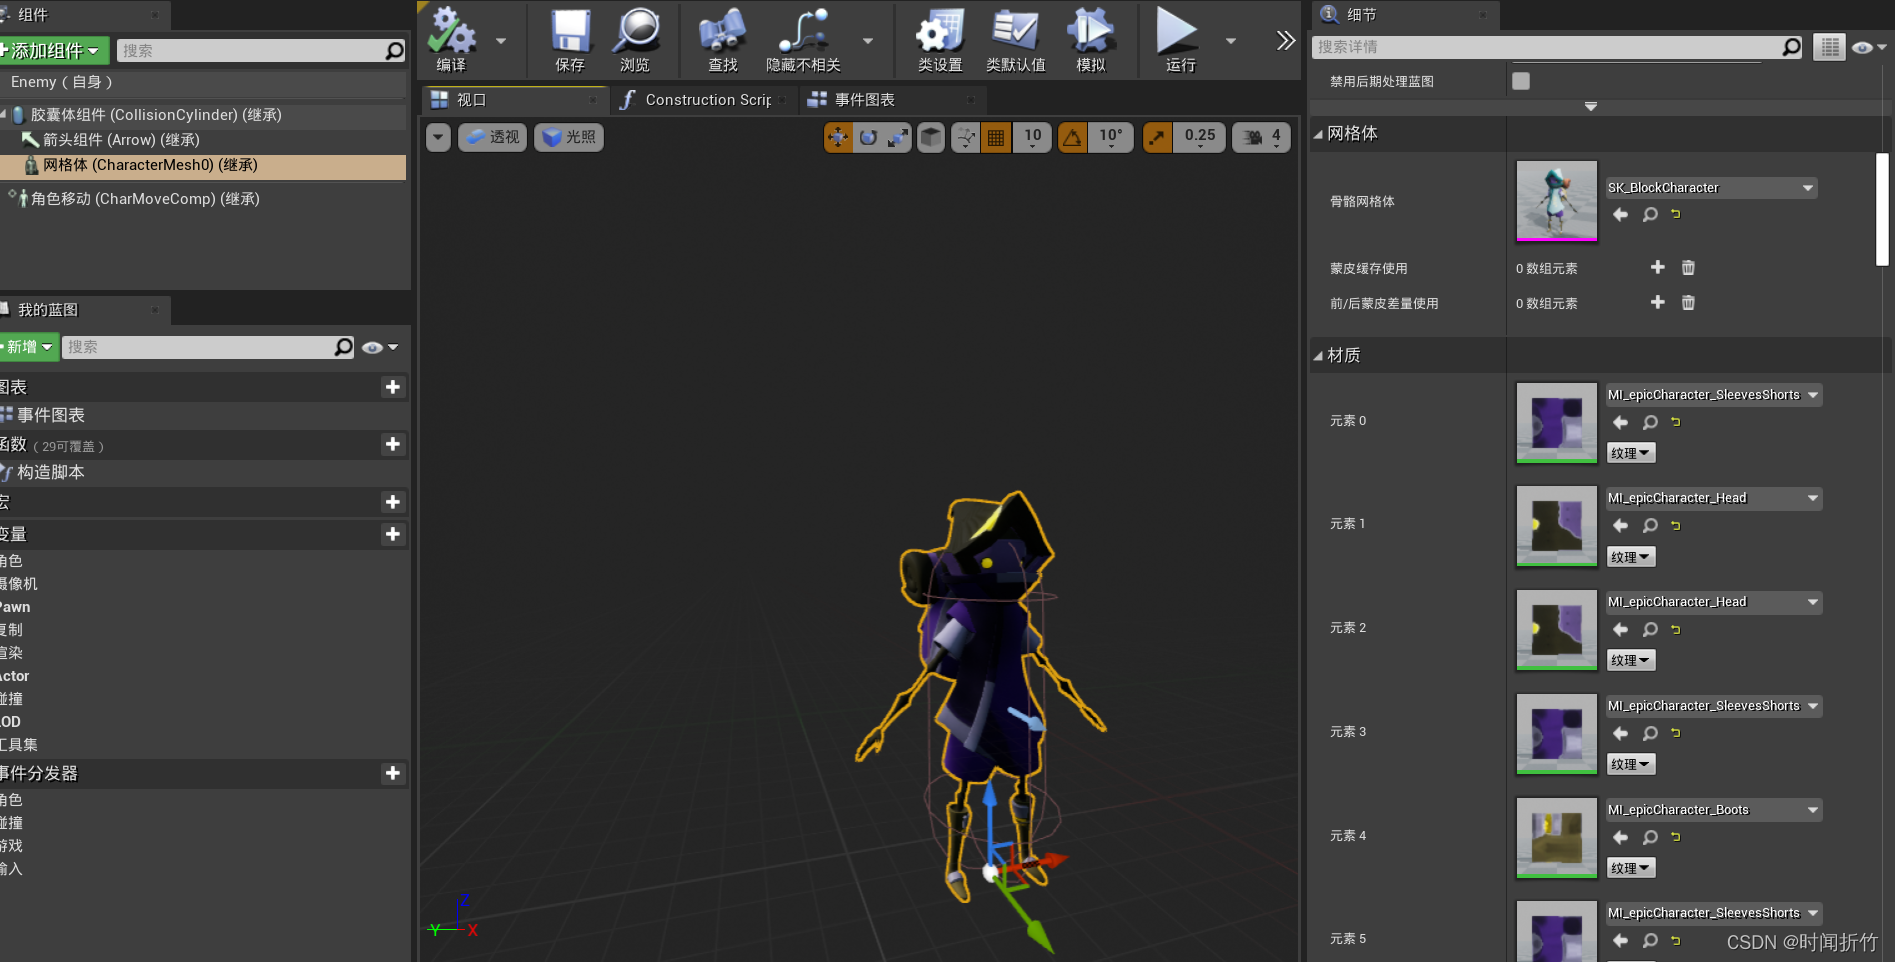Switch to Construction Script tab
Screen dimensions: 1895x962
pyautogui.click(x=703, y=100)
